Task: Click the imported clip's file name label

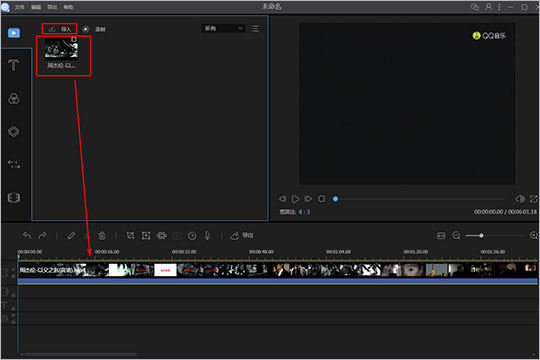Action: point(61,65)
